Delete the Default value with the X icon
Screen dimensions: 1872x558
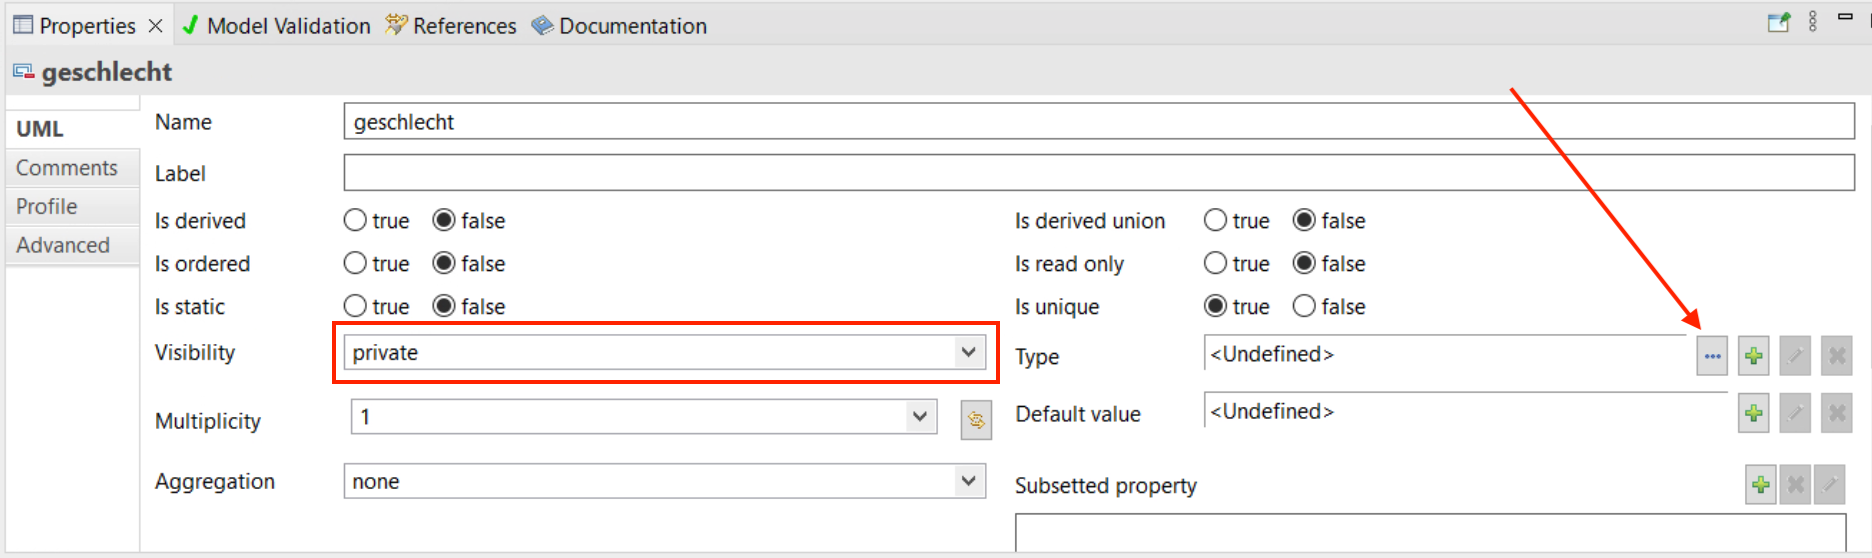[x=1837, y=413]
